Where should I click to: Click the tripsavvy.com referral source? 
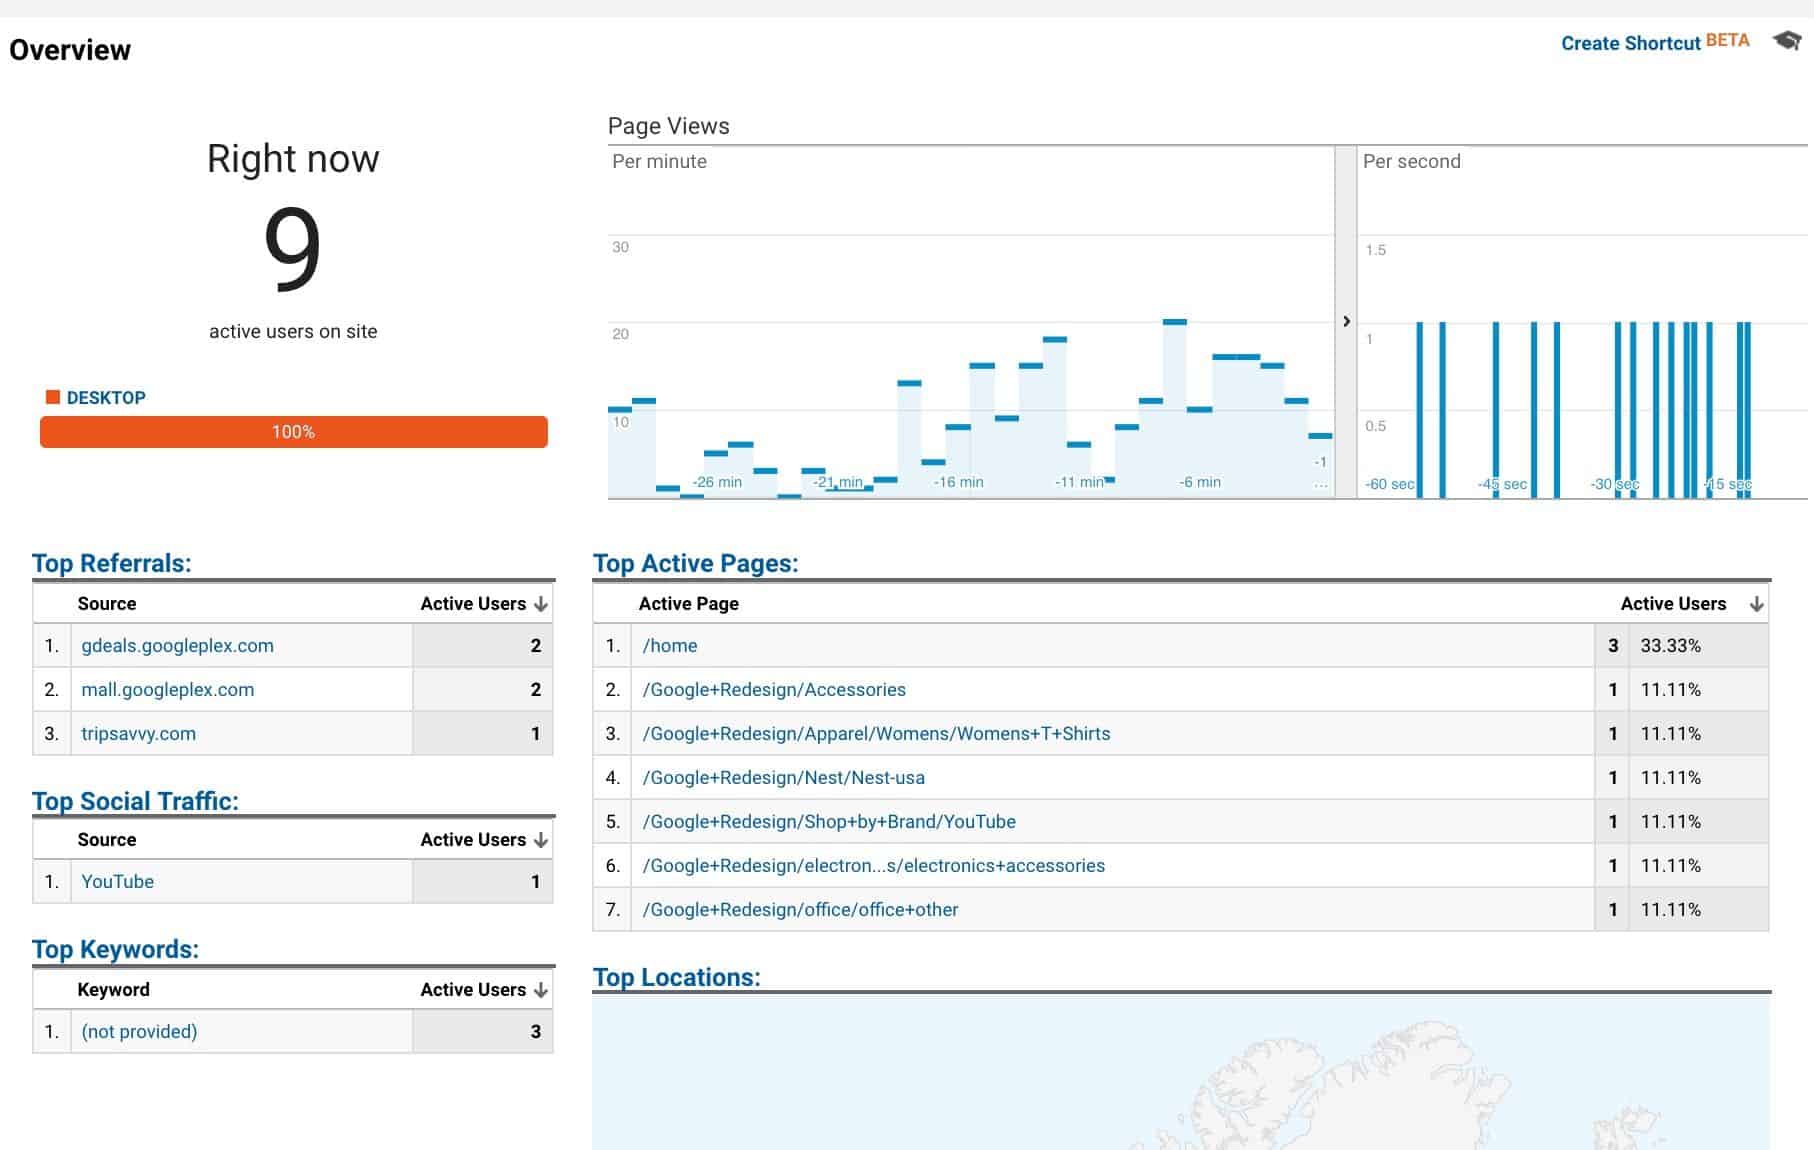138,734
